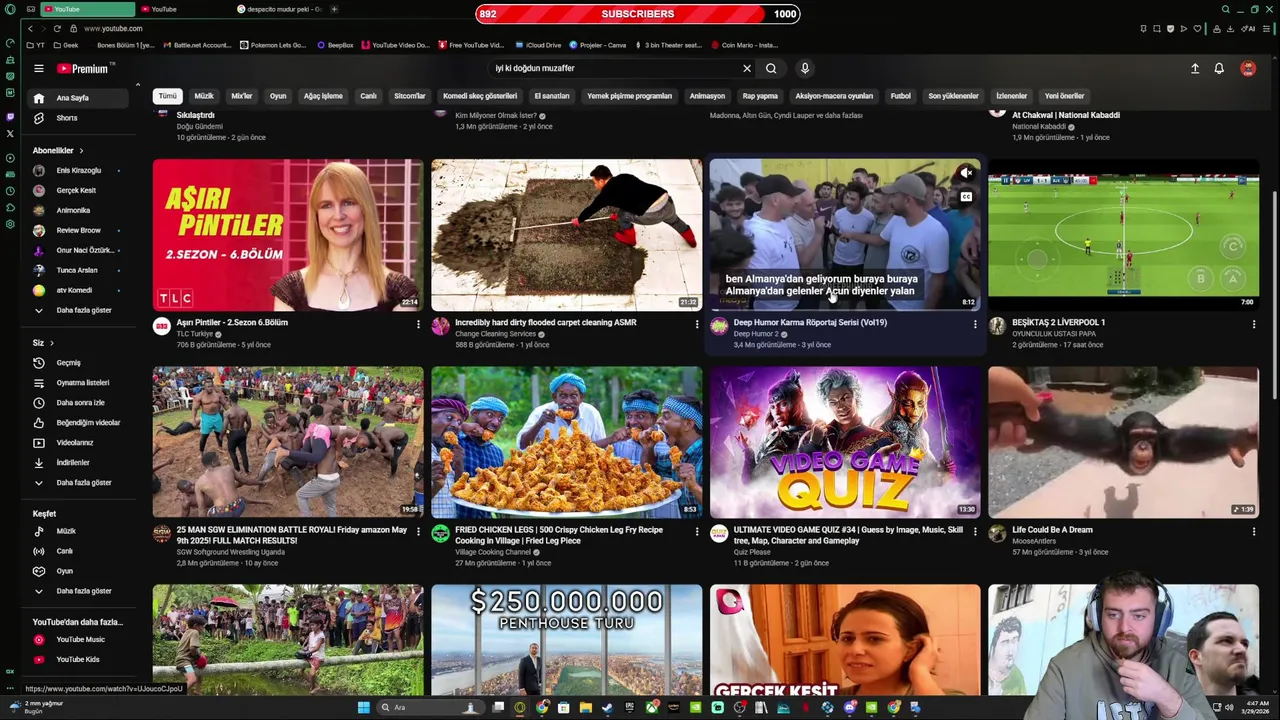Select the Sitcom'lar filter chip
This screenshot has width=1280, height=720.
point(410,96)
